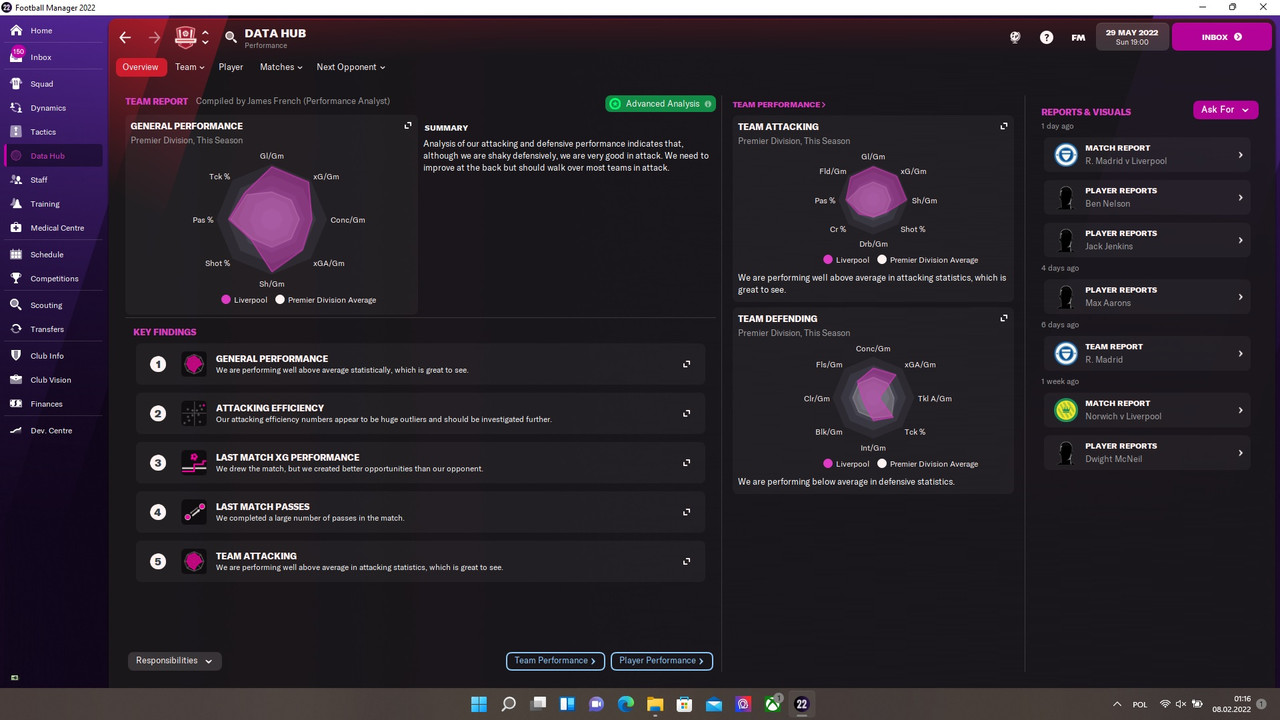Open the Medical Centre
The image size is (1280, 720).
(54, 228)
